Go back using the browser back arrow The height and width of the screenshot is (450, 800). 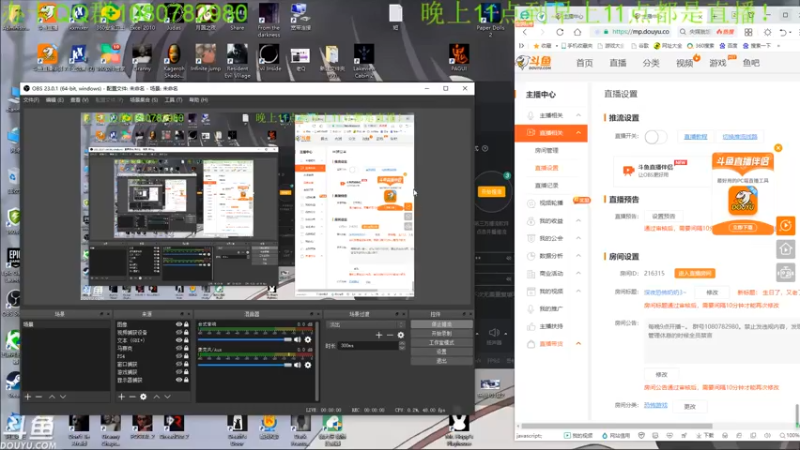click(525, 32)
